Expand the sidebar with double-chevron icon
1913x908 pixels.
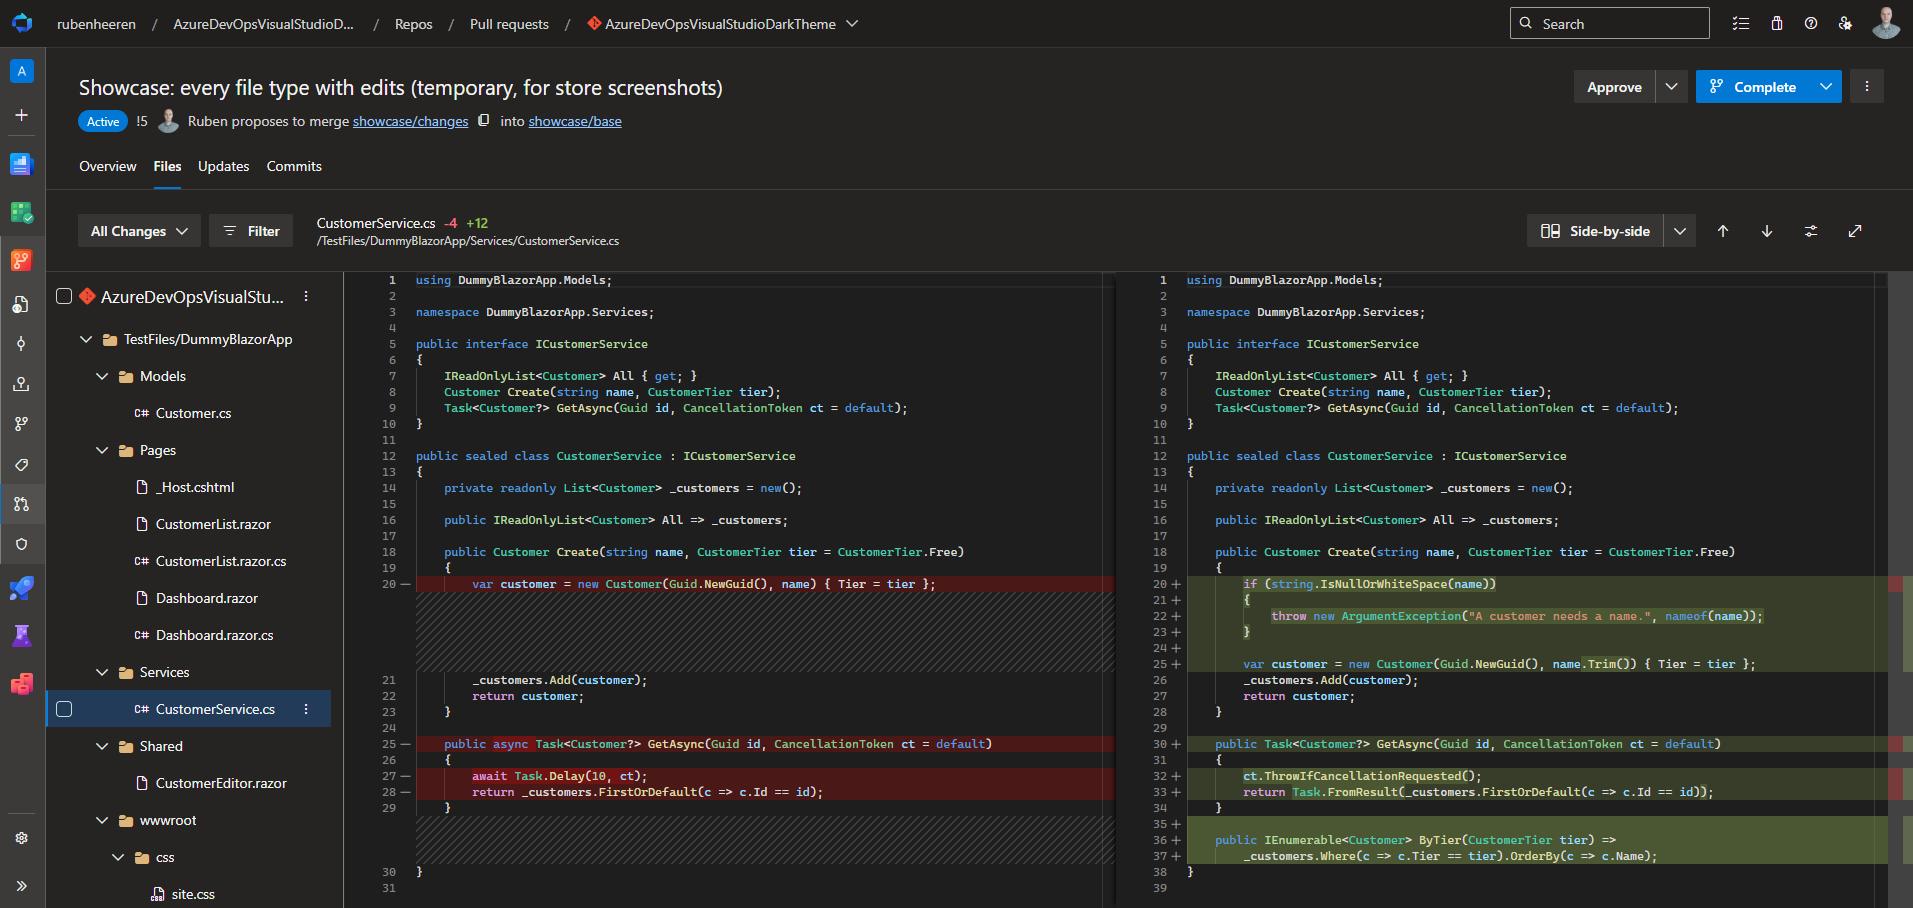tap(22, 886)
